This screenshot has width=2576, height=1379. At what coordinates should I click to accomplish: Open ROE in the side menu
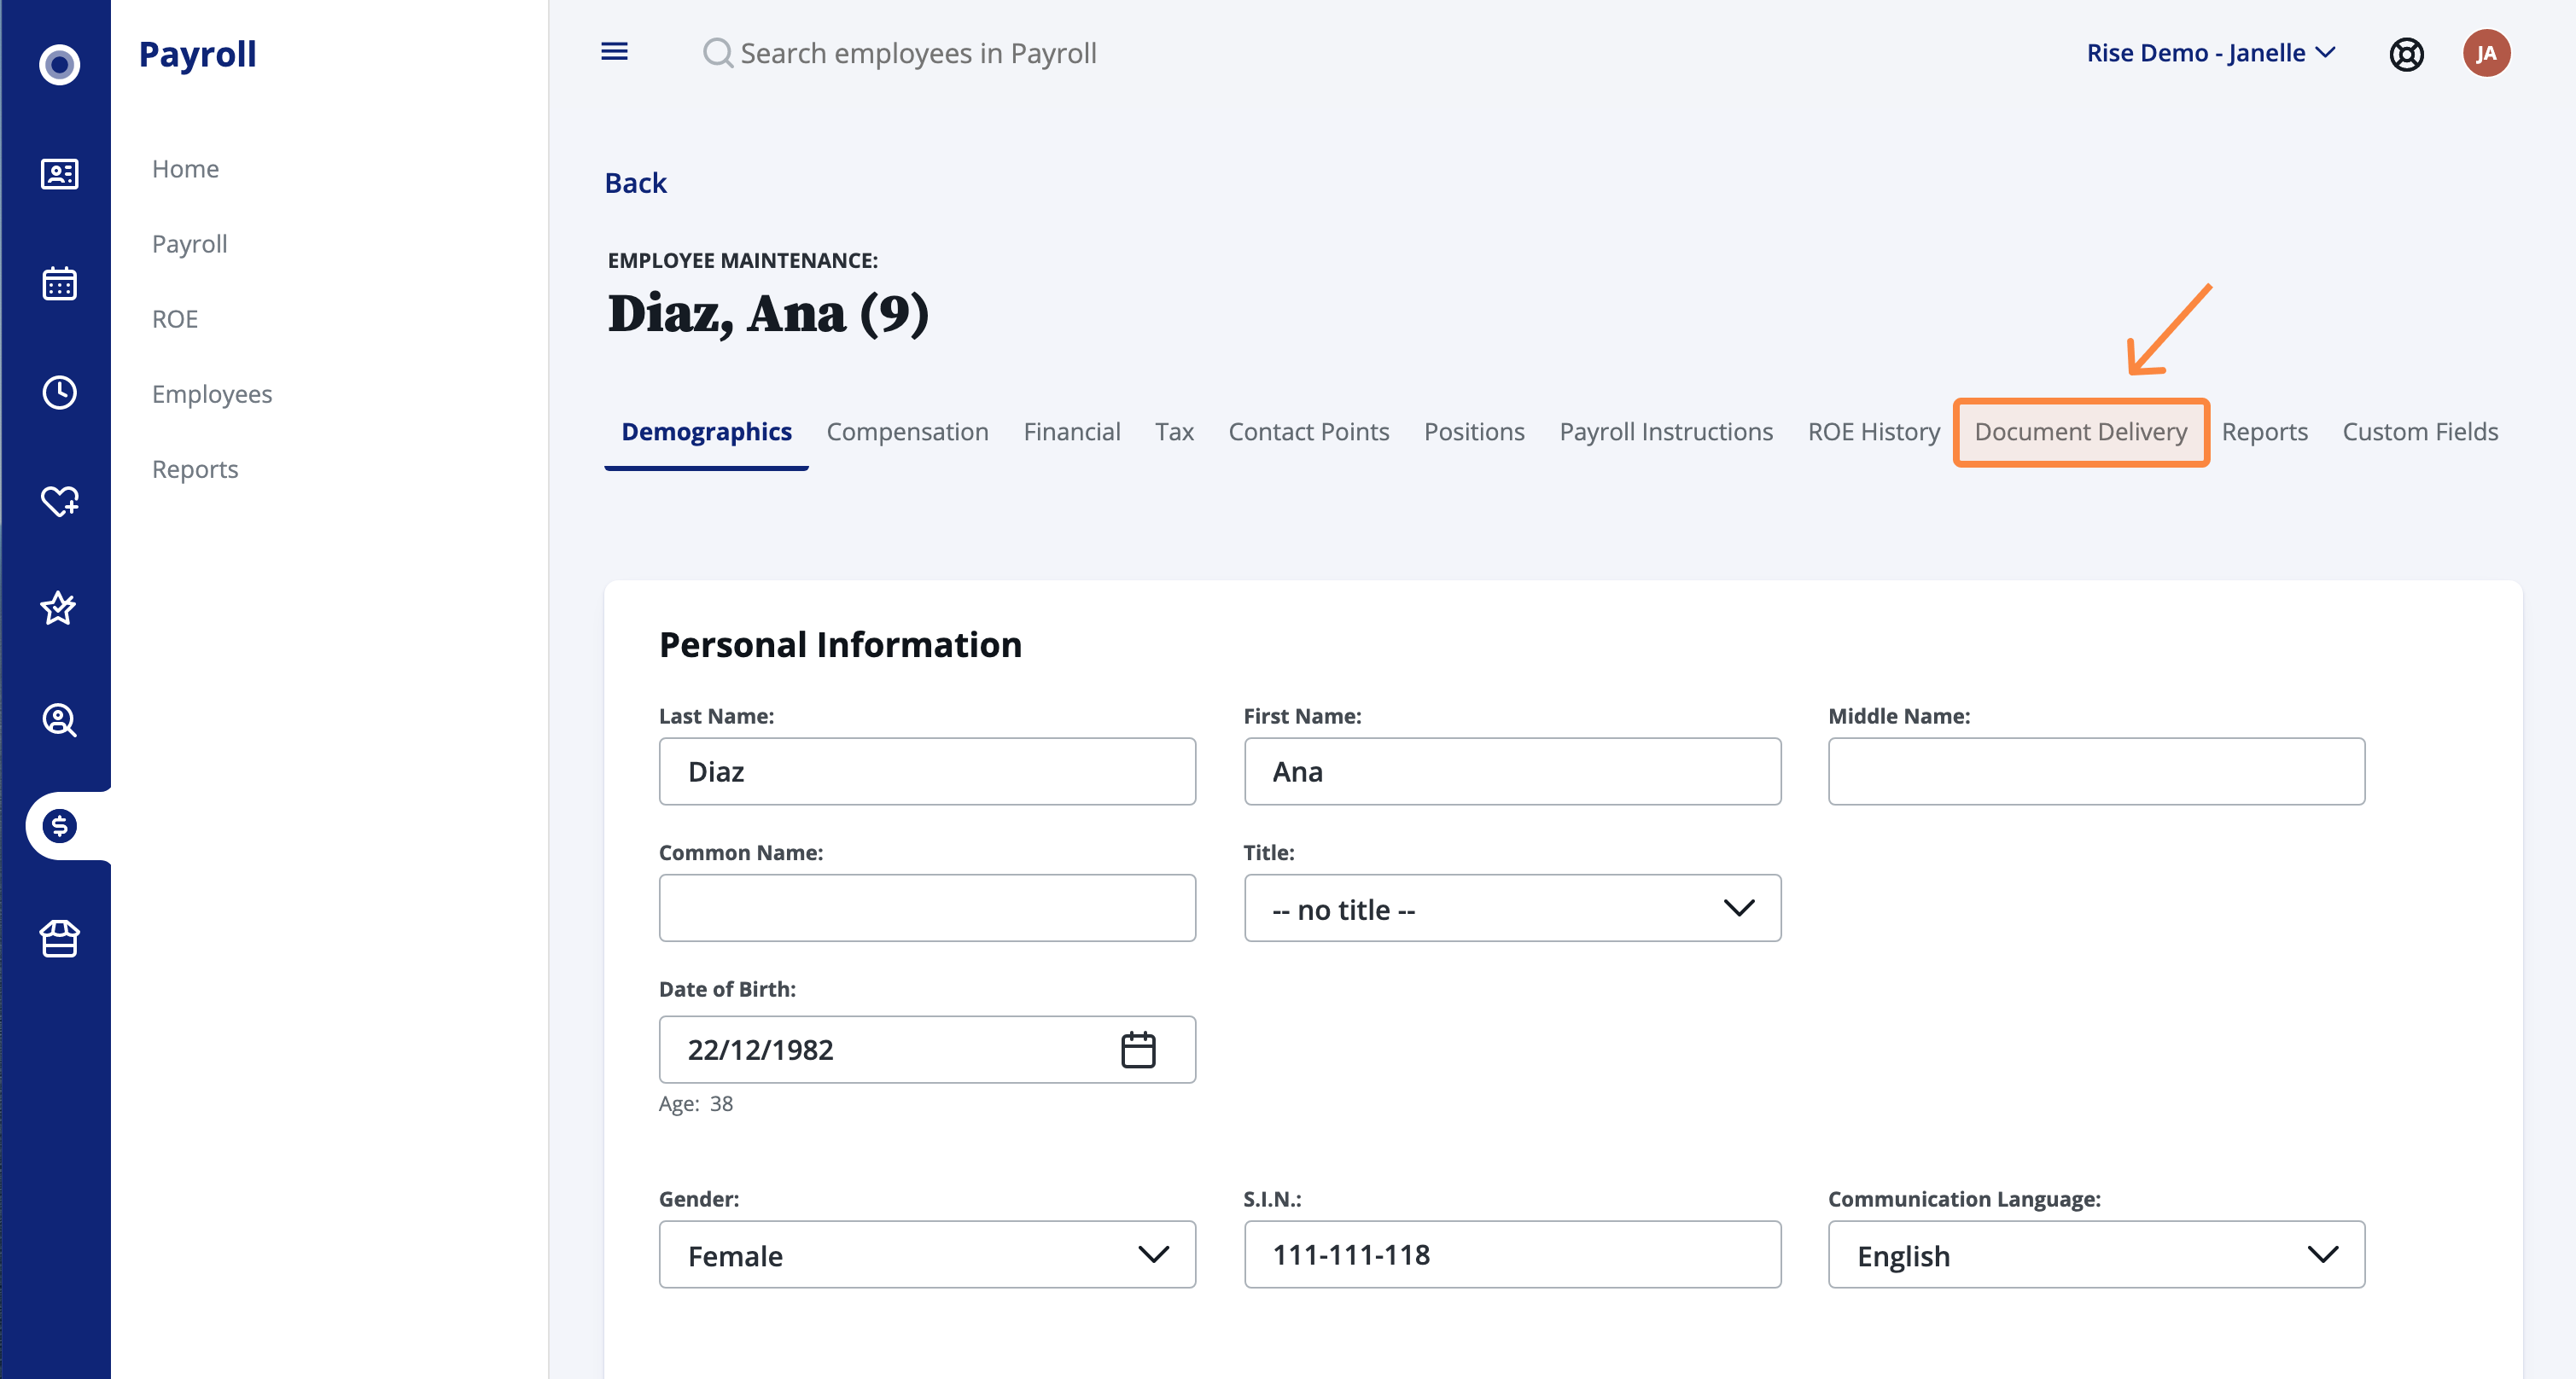pyautogui.click(x=174, y=319)
